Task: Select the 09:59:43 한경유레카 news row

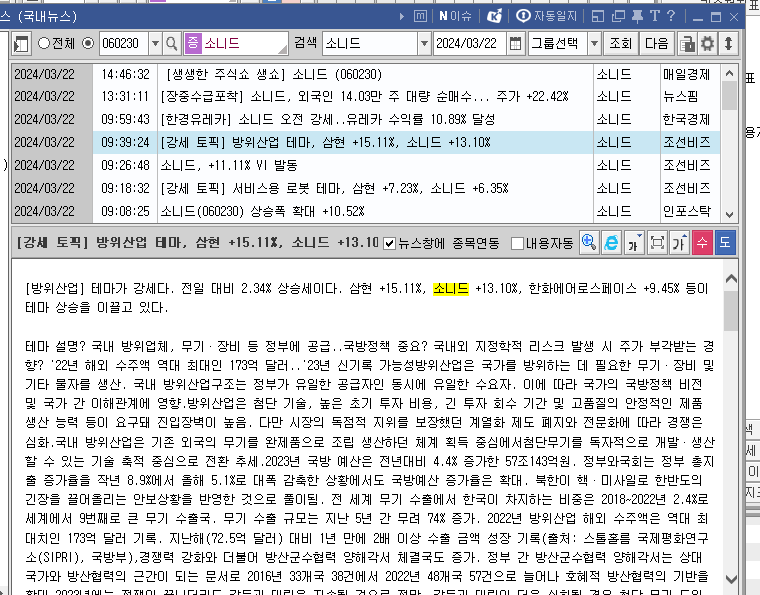Action: coord(366,119)
